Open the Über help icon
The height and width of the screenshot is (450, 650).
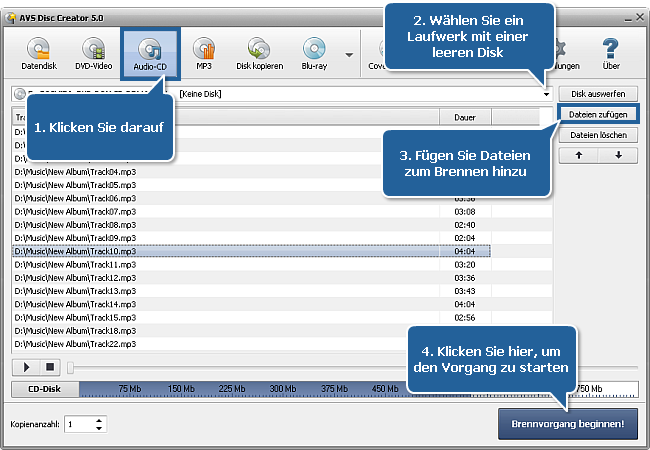pyautogui.click(x=611, y=54)
